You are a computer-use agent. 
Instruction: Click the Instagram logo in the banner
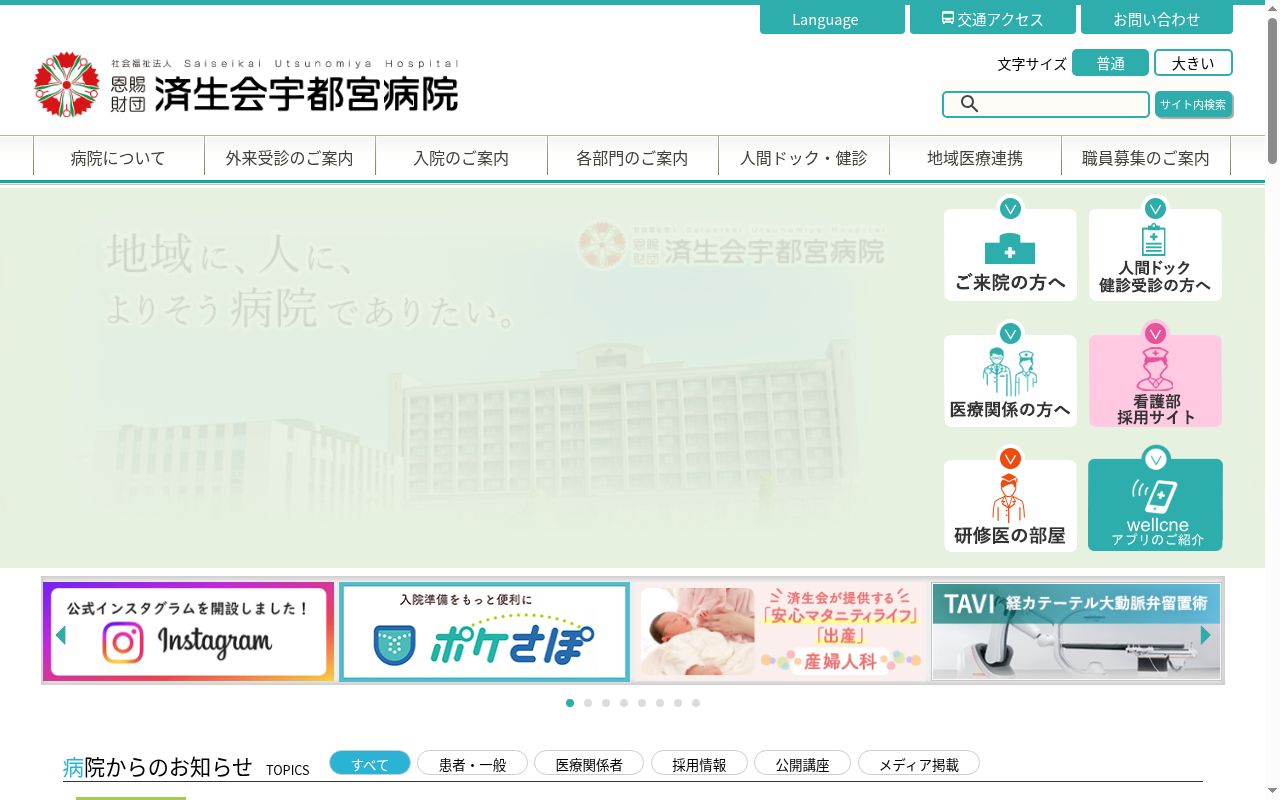point(123,643)
